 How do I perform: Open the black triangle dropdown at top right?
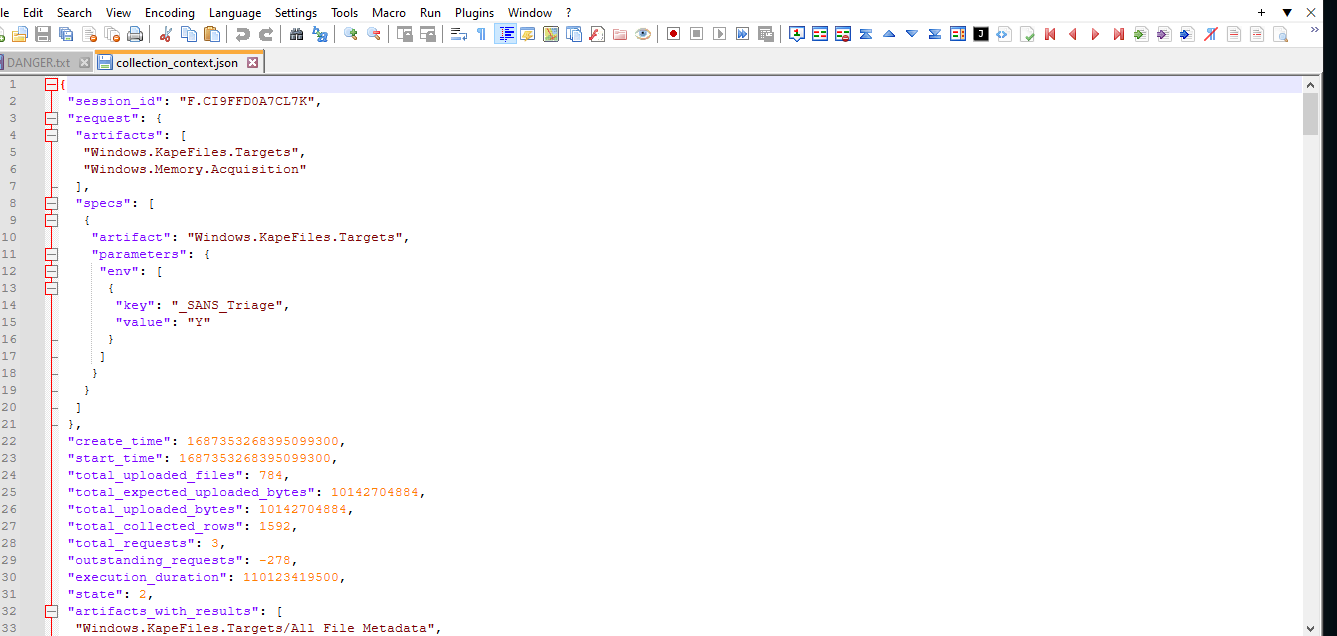coord(1287,13)
